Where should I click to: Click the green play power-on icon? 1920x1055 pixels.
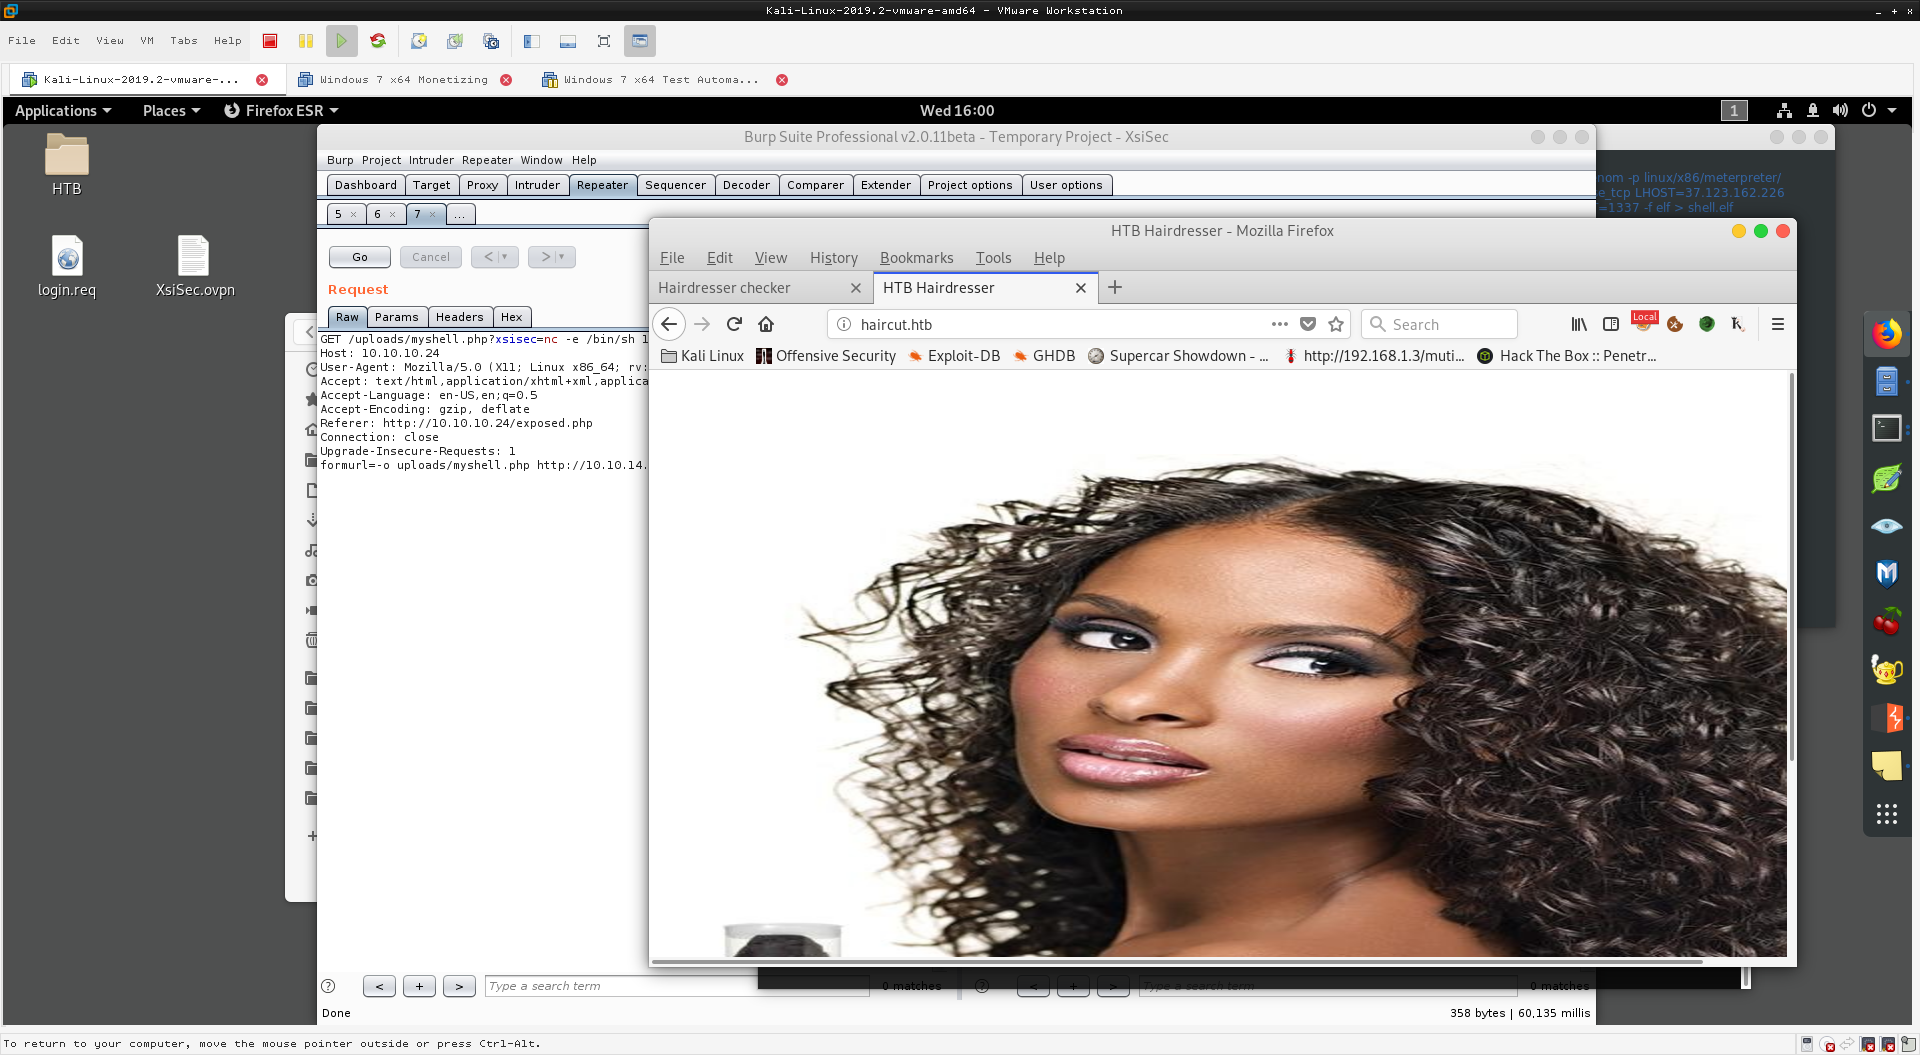pos(342,41)
